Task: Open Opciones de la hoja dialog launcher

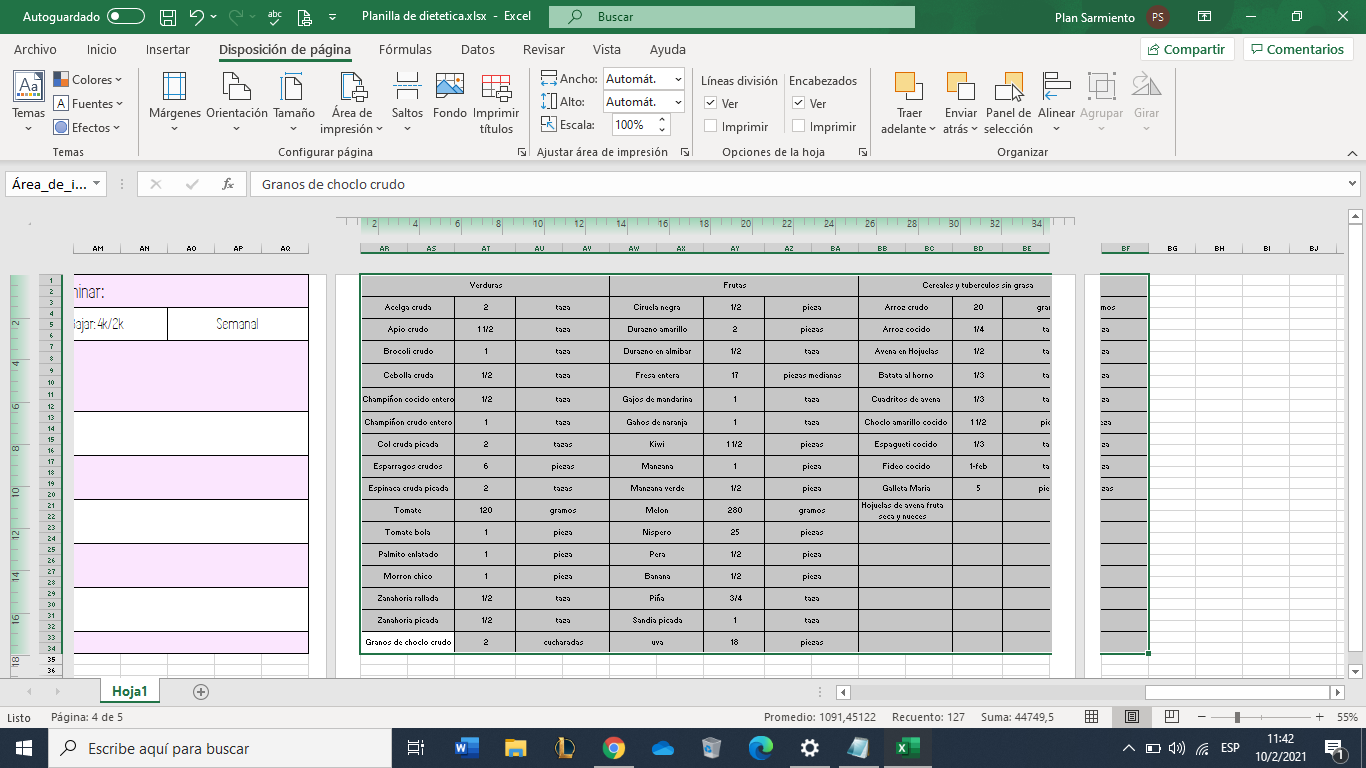Action: coord(862,152)
